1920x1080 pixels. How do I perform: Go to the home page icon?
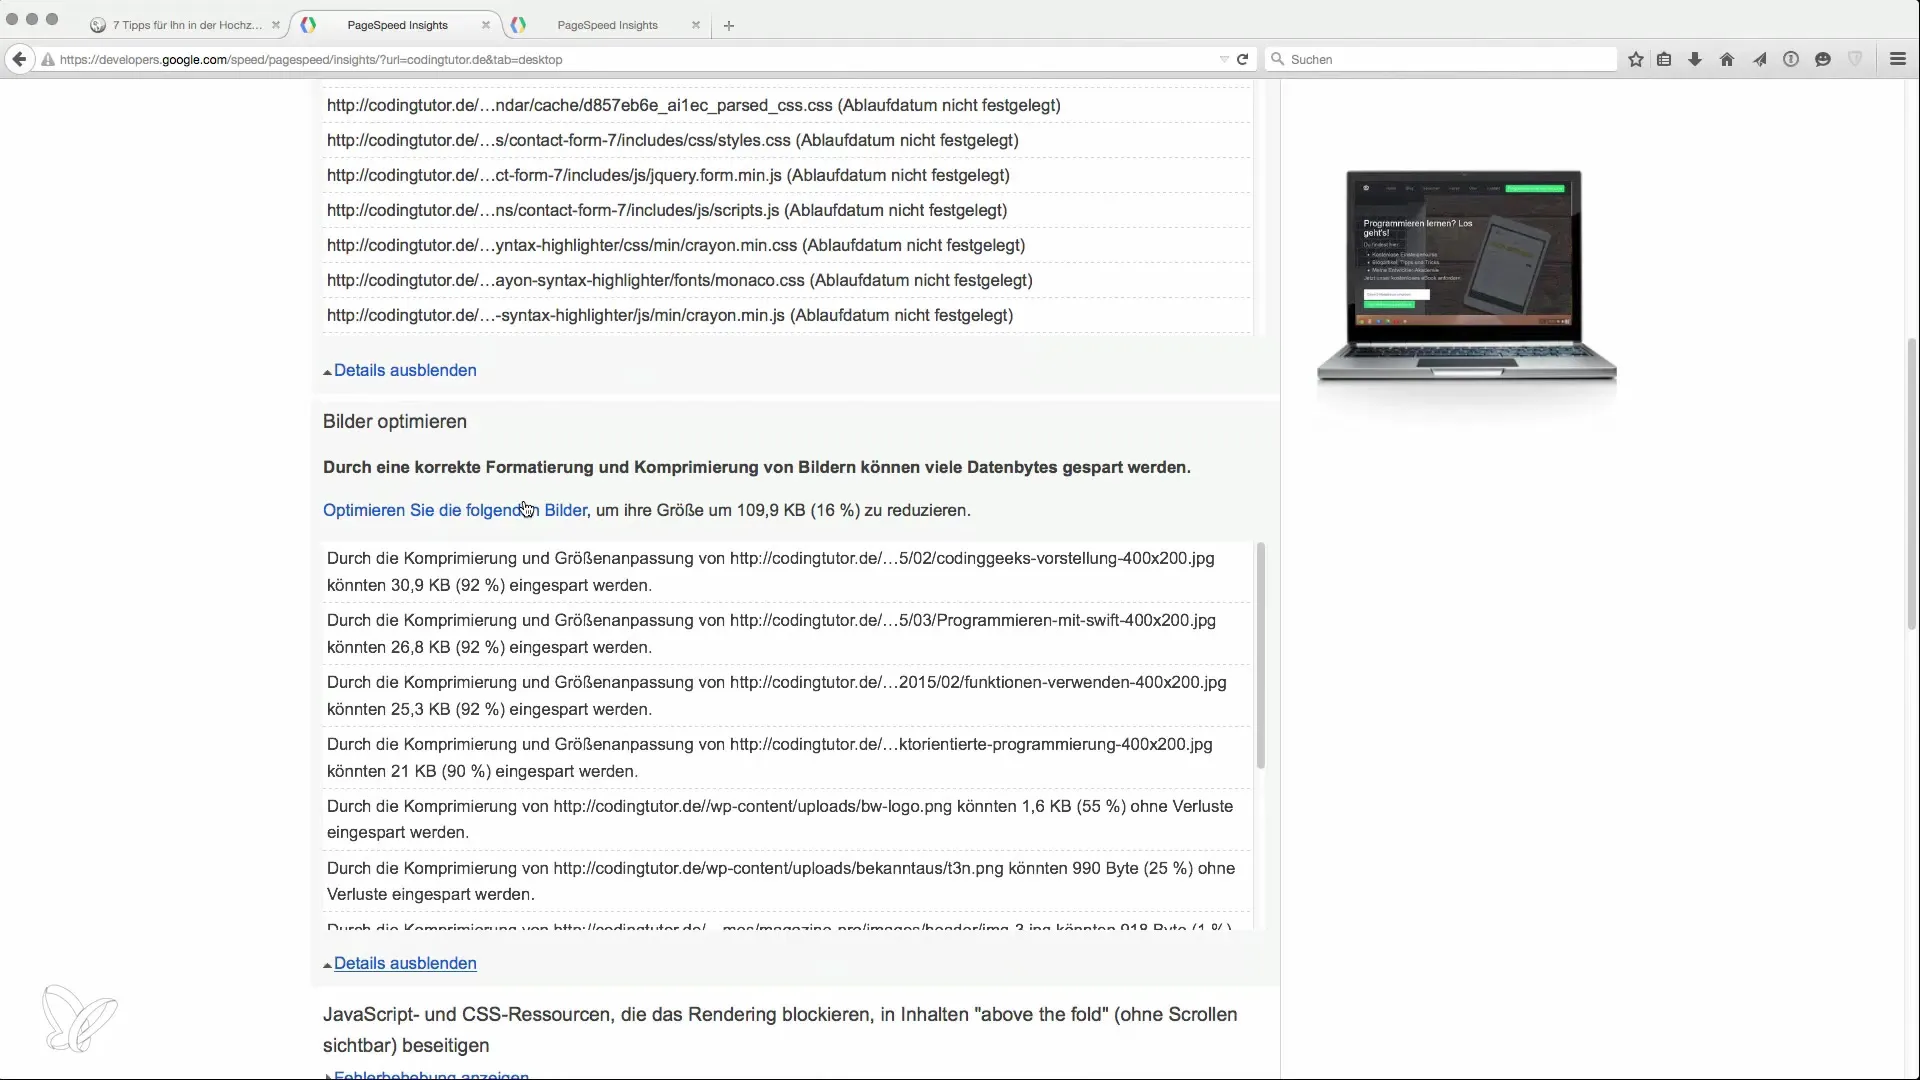tap(1727, 59)
